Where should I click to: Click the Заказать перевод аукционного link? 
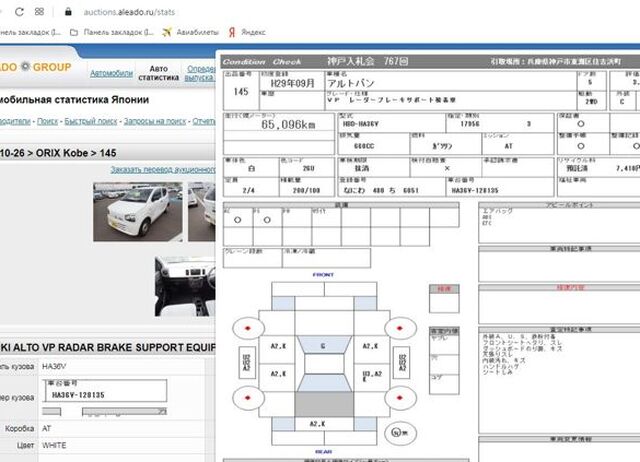(x=162, y=169)
